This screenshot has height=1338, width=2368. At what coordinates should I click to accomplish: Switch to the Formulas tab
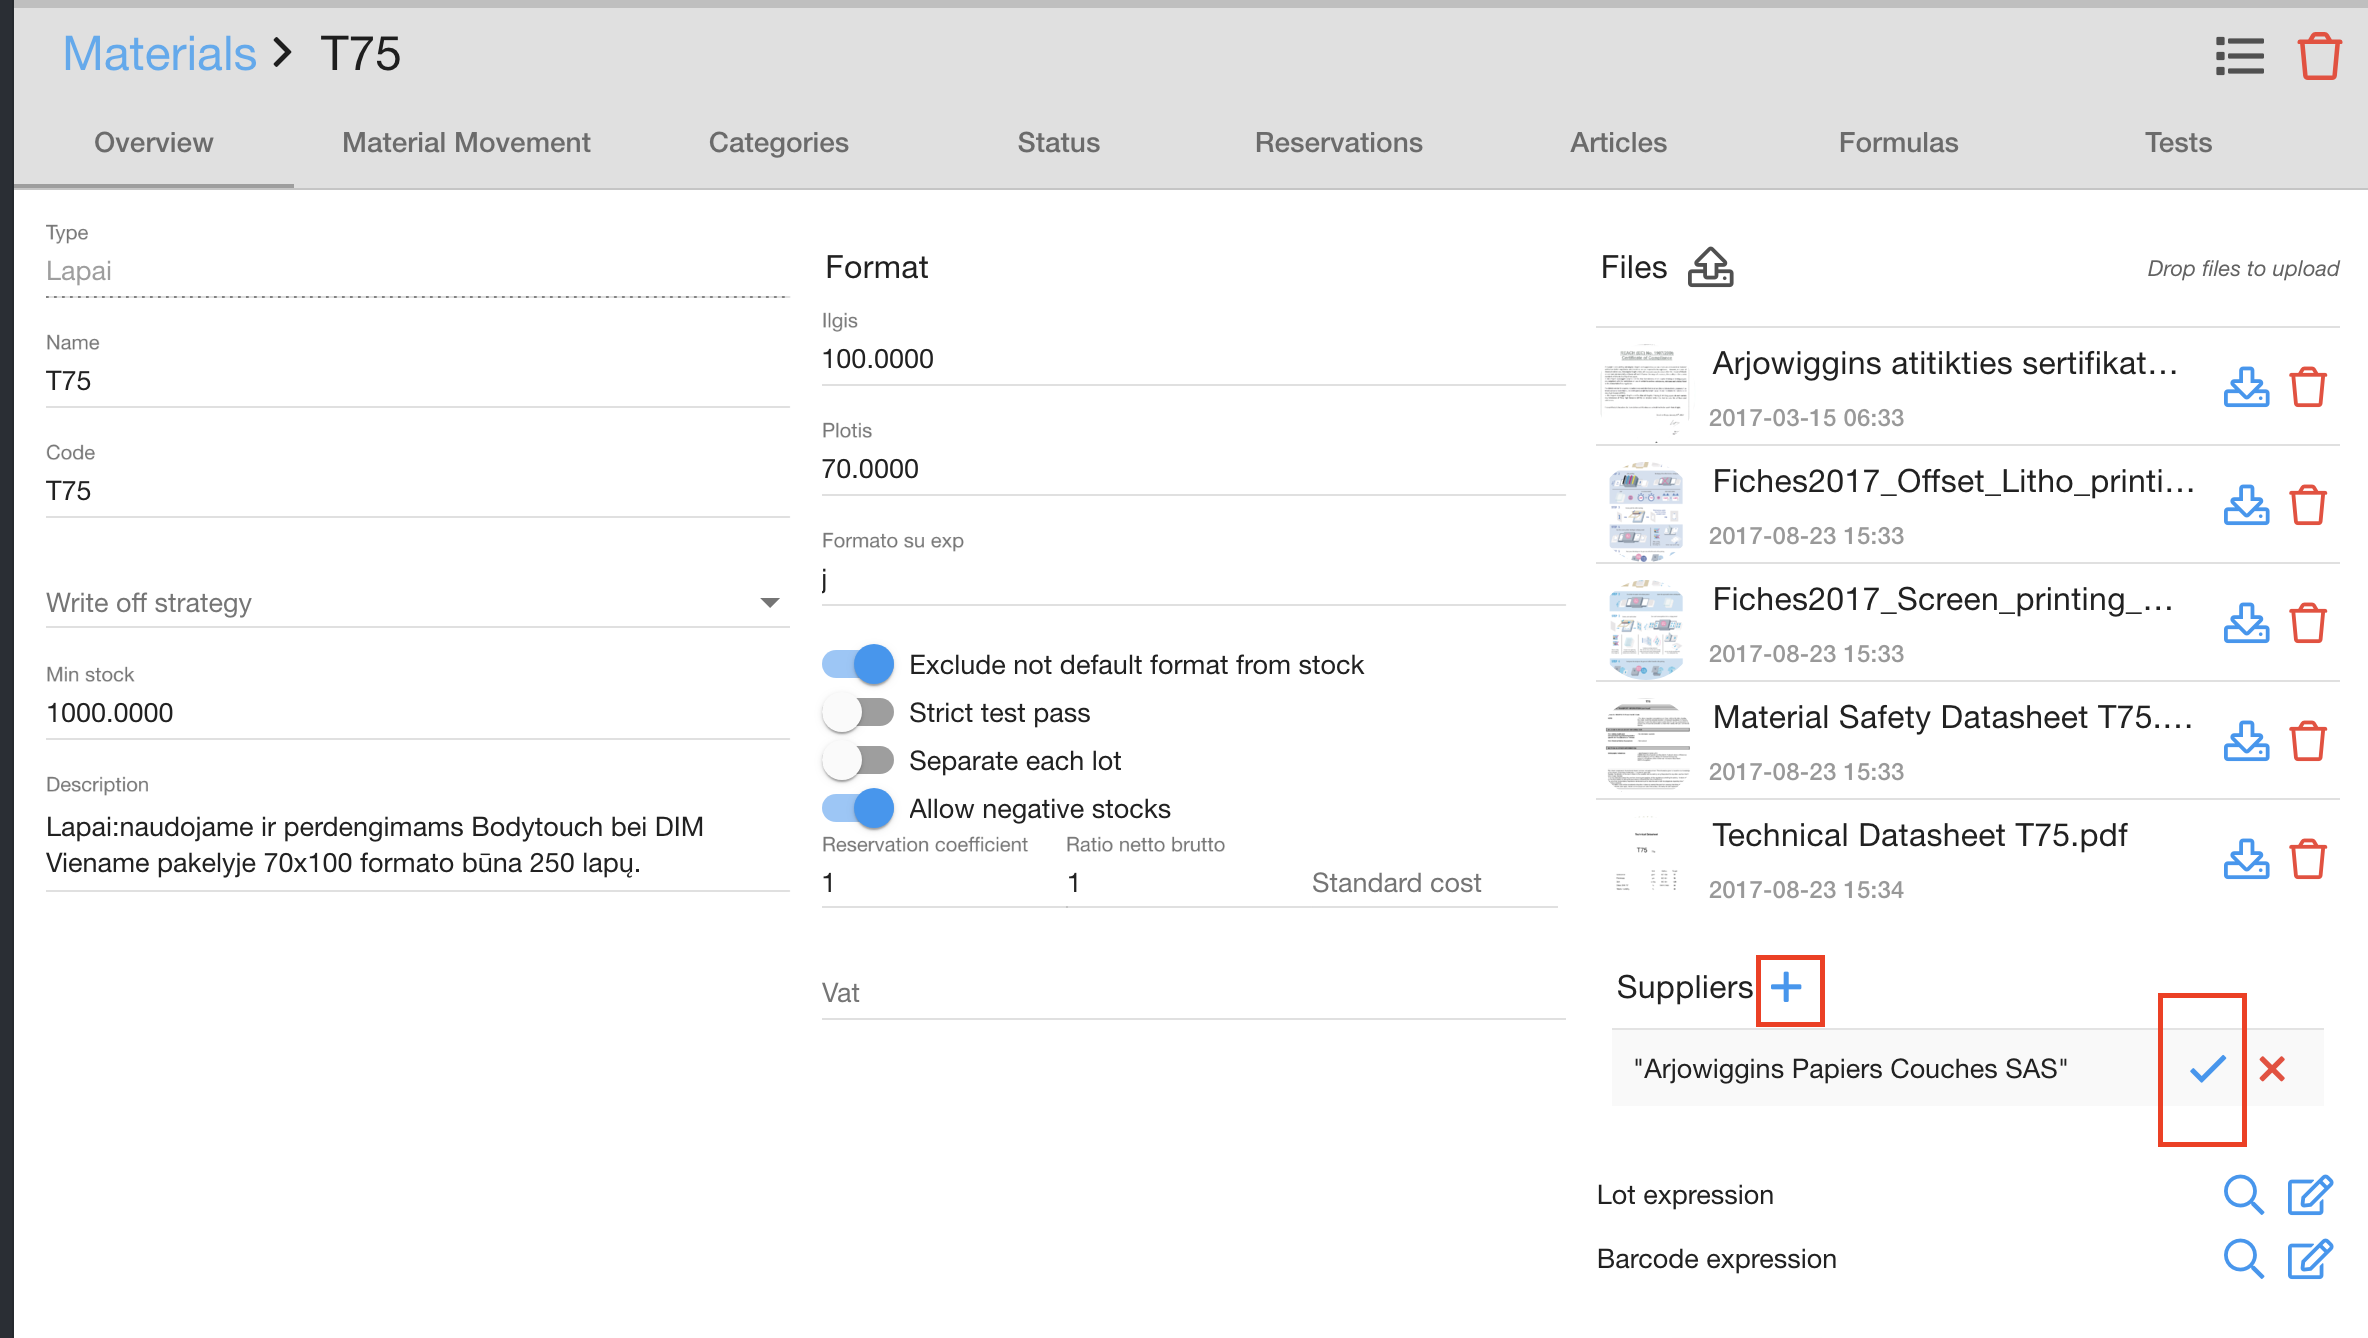coord(1898,143)
